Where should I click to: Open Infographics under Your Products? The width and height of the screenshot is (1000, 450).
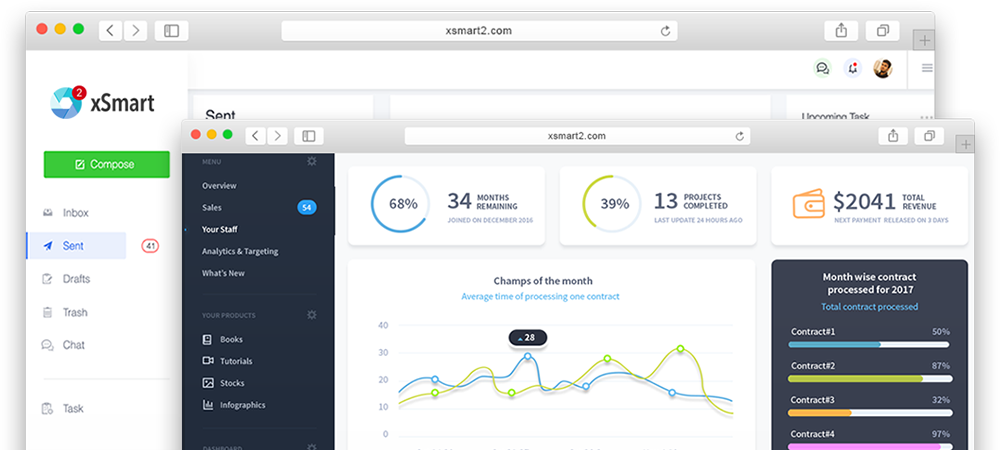pyautogui.click(x=242, y=405)
